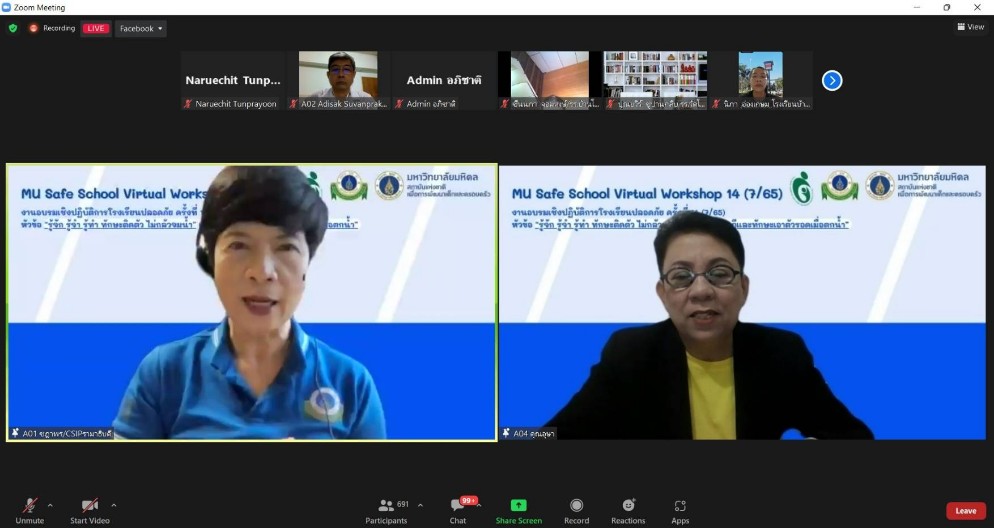The width and height of the screenshot is (994, 528).
Task: Show next gallery participants with arrow
Action: pyautogui.click(x=832, y=80)
